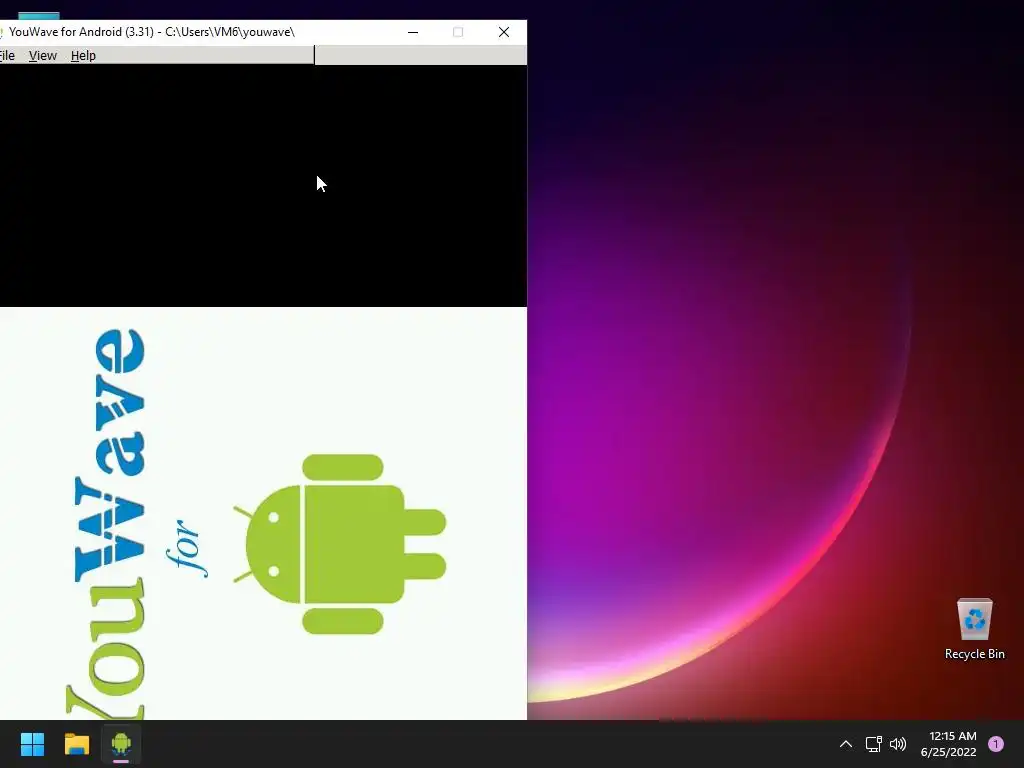Open the File menu in YouWave
Viewport: 1024px width, 768px height.
click(7, 56)
